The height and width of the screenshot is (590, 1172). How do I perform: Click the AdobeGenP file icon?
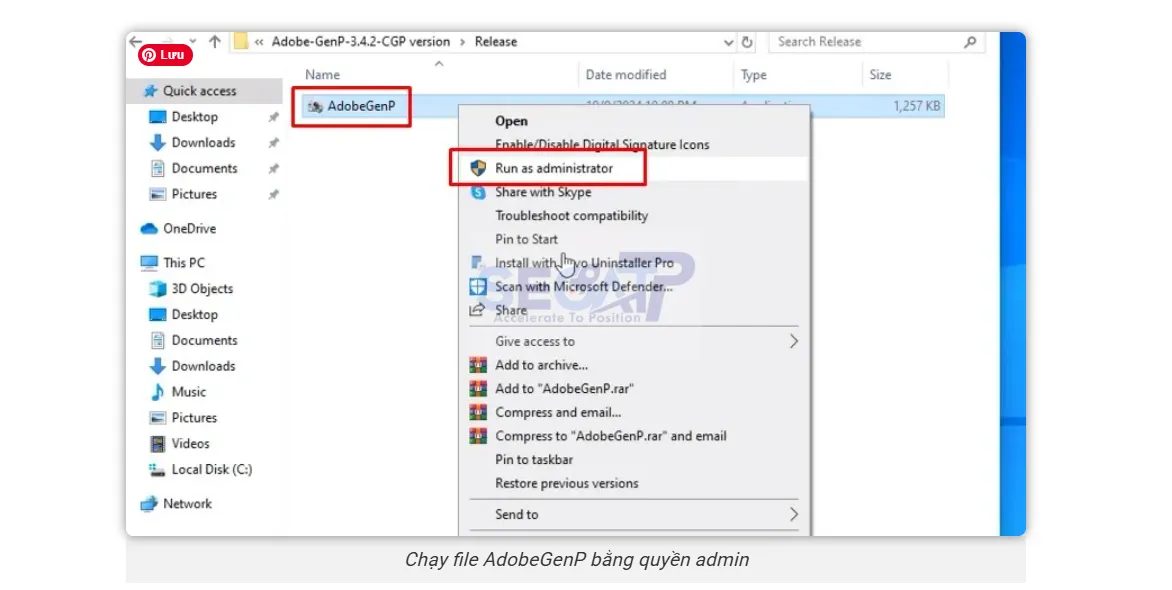click(315, 107)
